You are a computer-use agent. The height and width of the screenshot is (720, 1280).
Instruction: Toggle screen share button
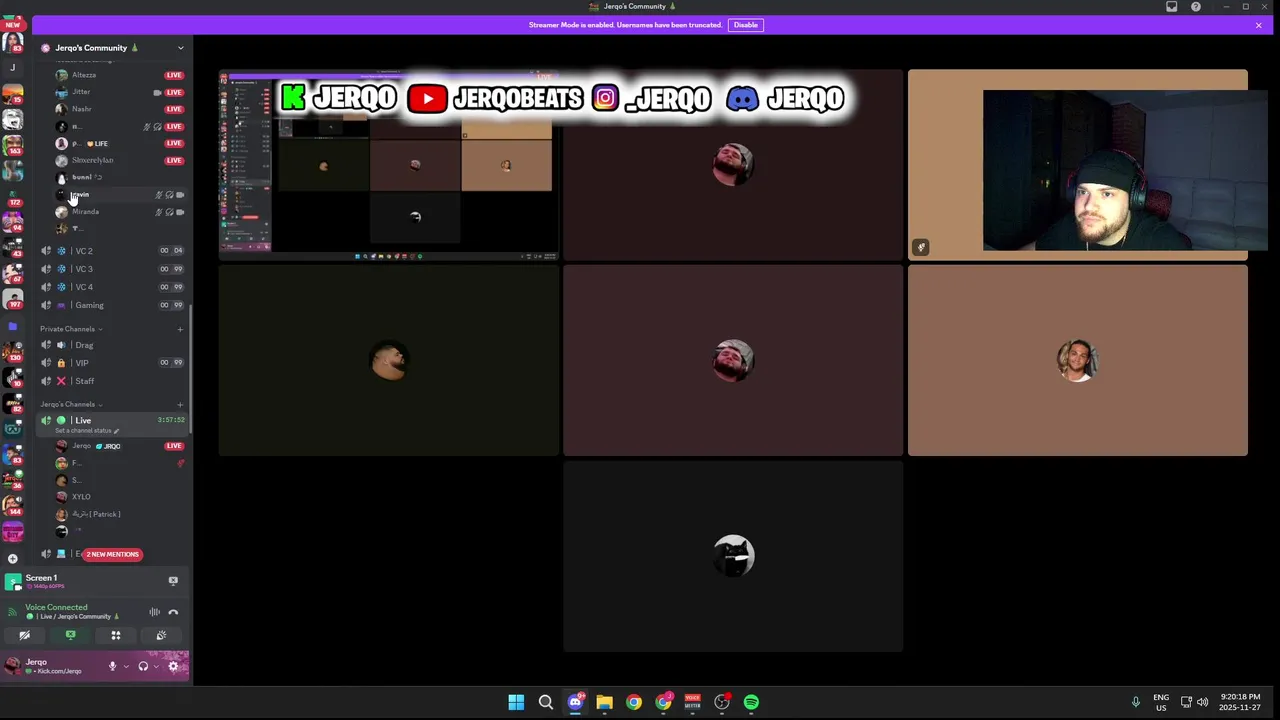click(x=70, y=636)
